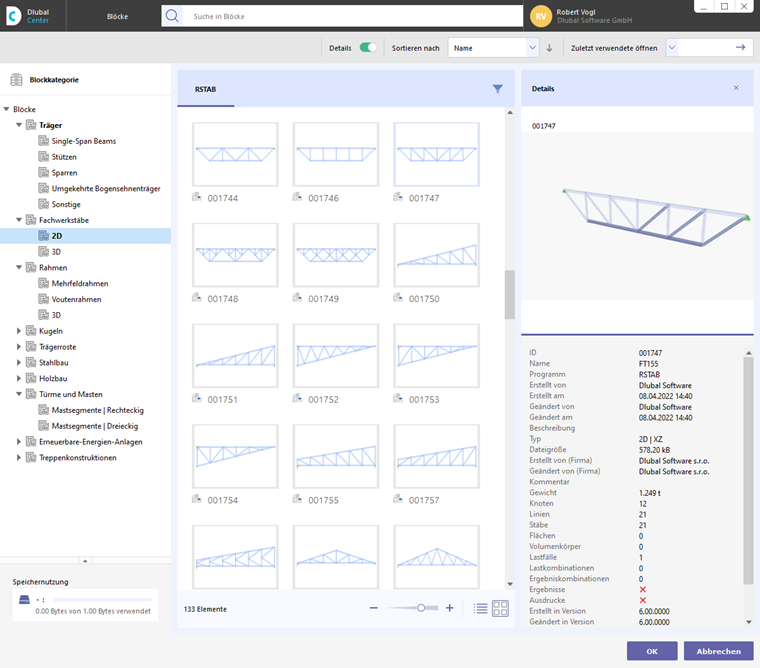This screenshot has height=668, width=760.
Task: Click the storage drive icon under Speichernutzung
Action: click(24, 600)
